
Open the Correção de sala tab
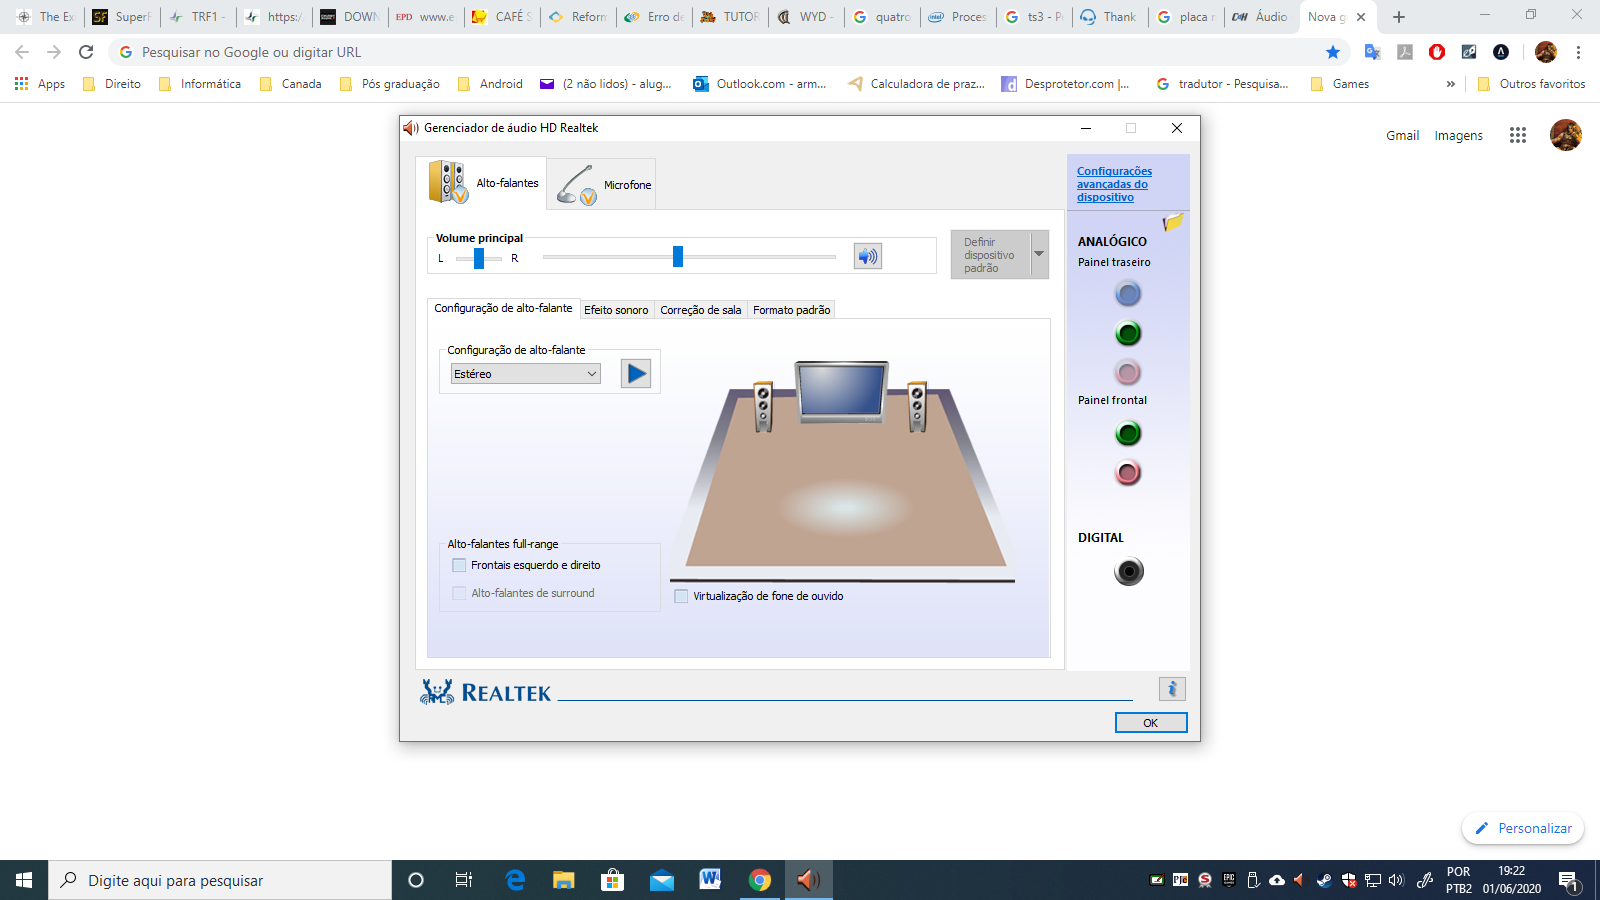pyautogui.click(x=701, y=310)
